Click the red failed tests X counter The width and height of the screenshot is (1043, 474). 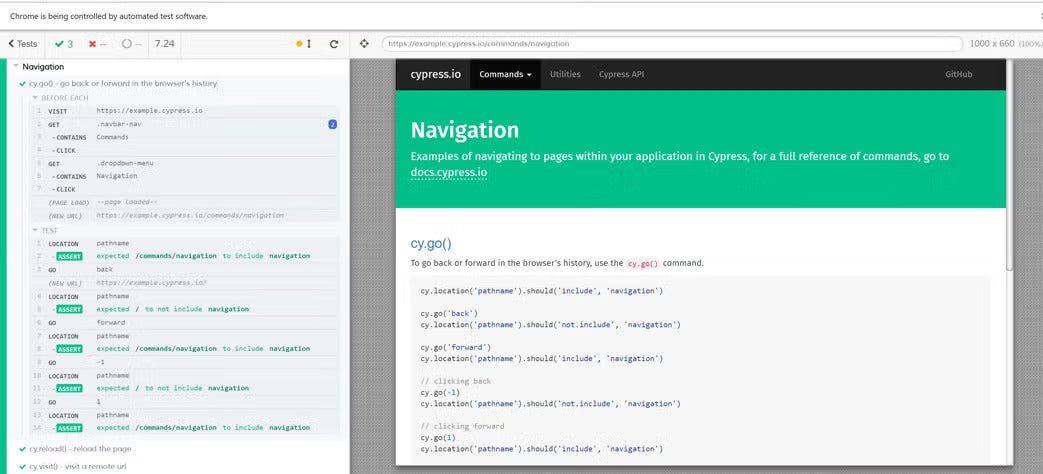[98, 44]
